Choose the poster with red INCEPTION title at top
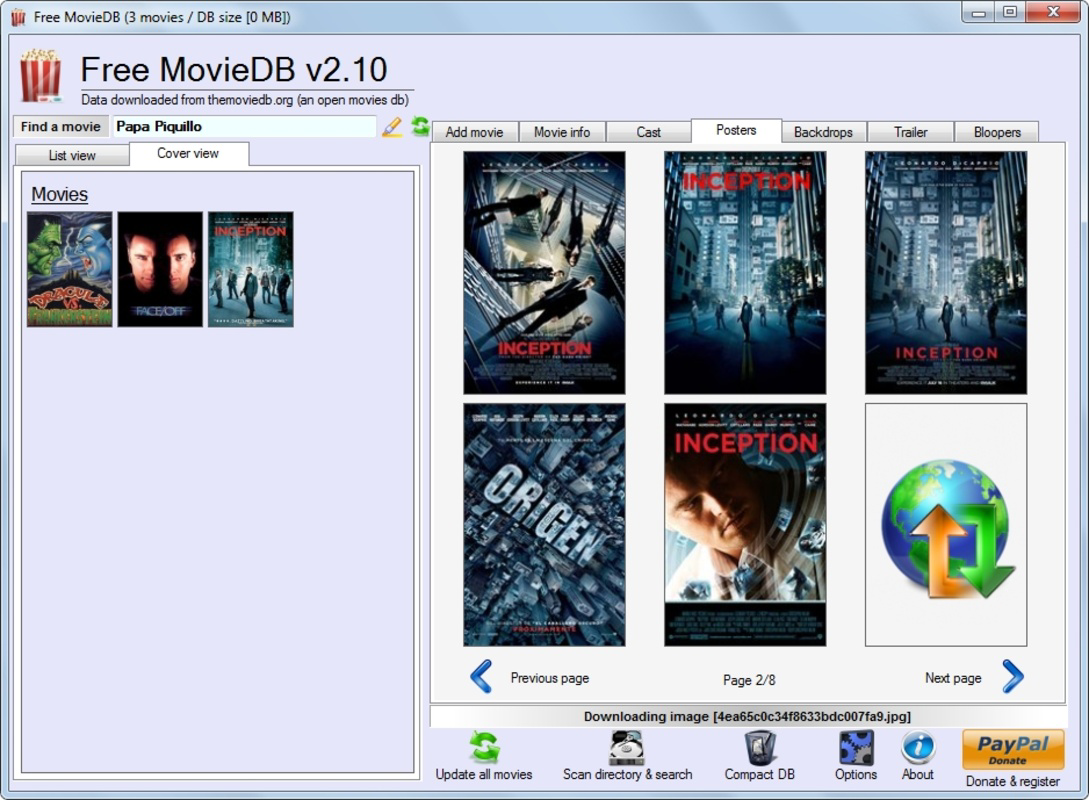This screenshot has height=800, width=1089. click(x=745, y=273)
